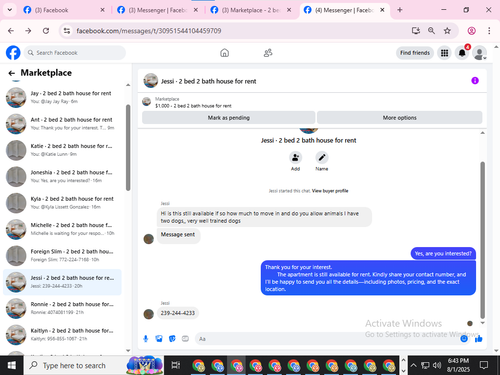The height and width of the screenshot is (375, 500).
Task: Switch to the (3) Messenger tab
Action: click(157, 10)
